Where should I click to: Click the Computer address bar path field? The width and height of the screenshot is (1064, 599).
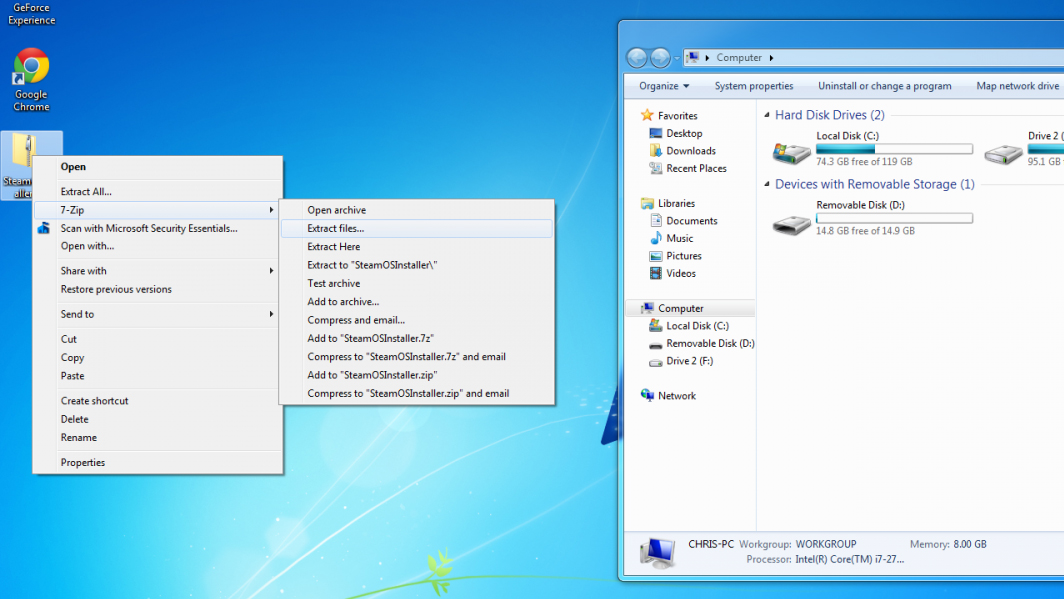click(873, 58)
